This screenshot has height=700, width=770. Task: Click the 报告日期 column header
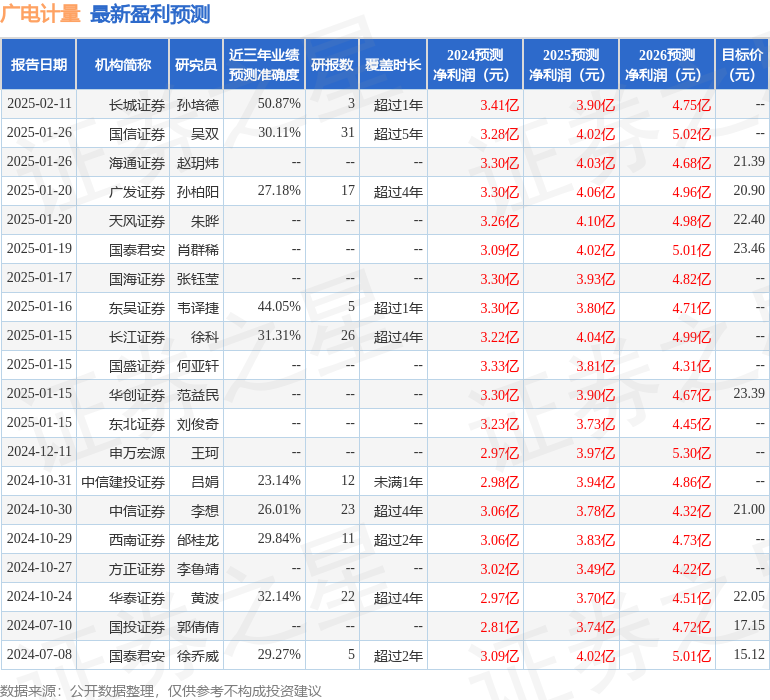coord(39,64)
